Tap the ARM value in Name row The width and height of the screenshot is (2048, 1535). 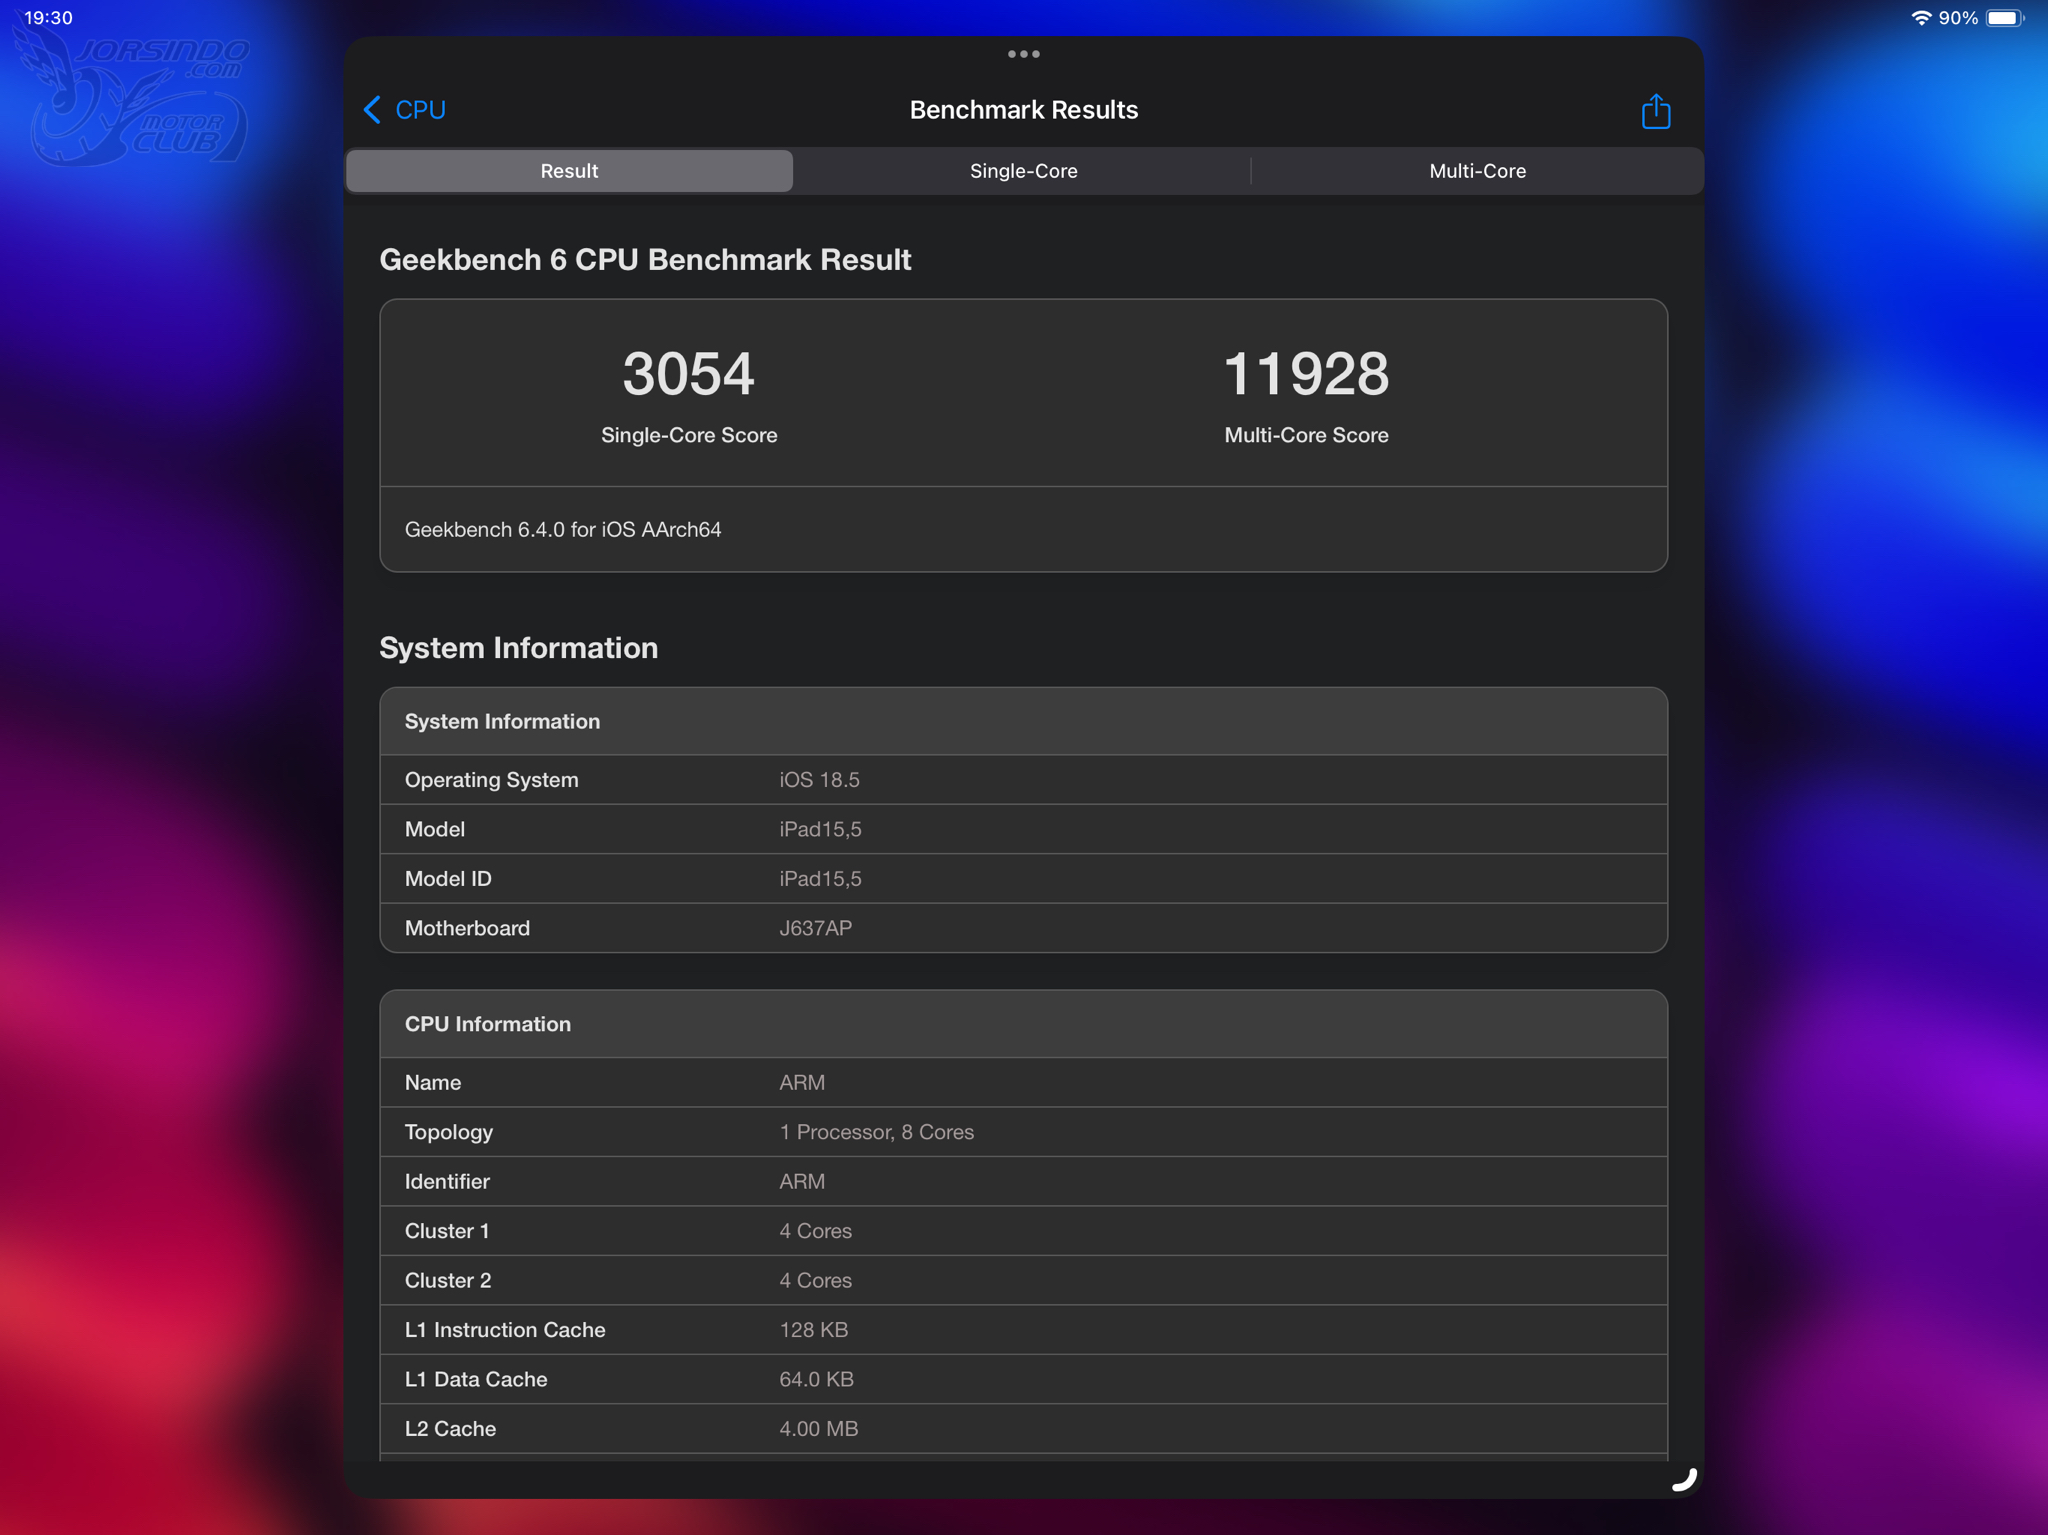point(802,1083)
